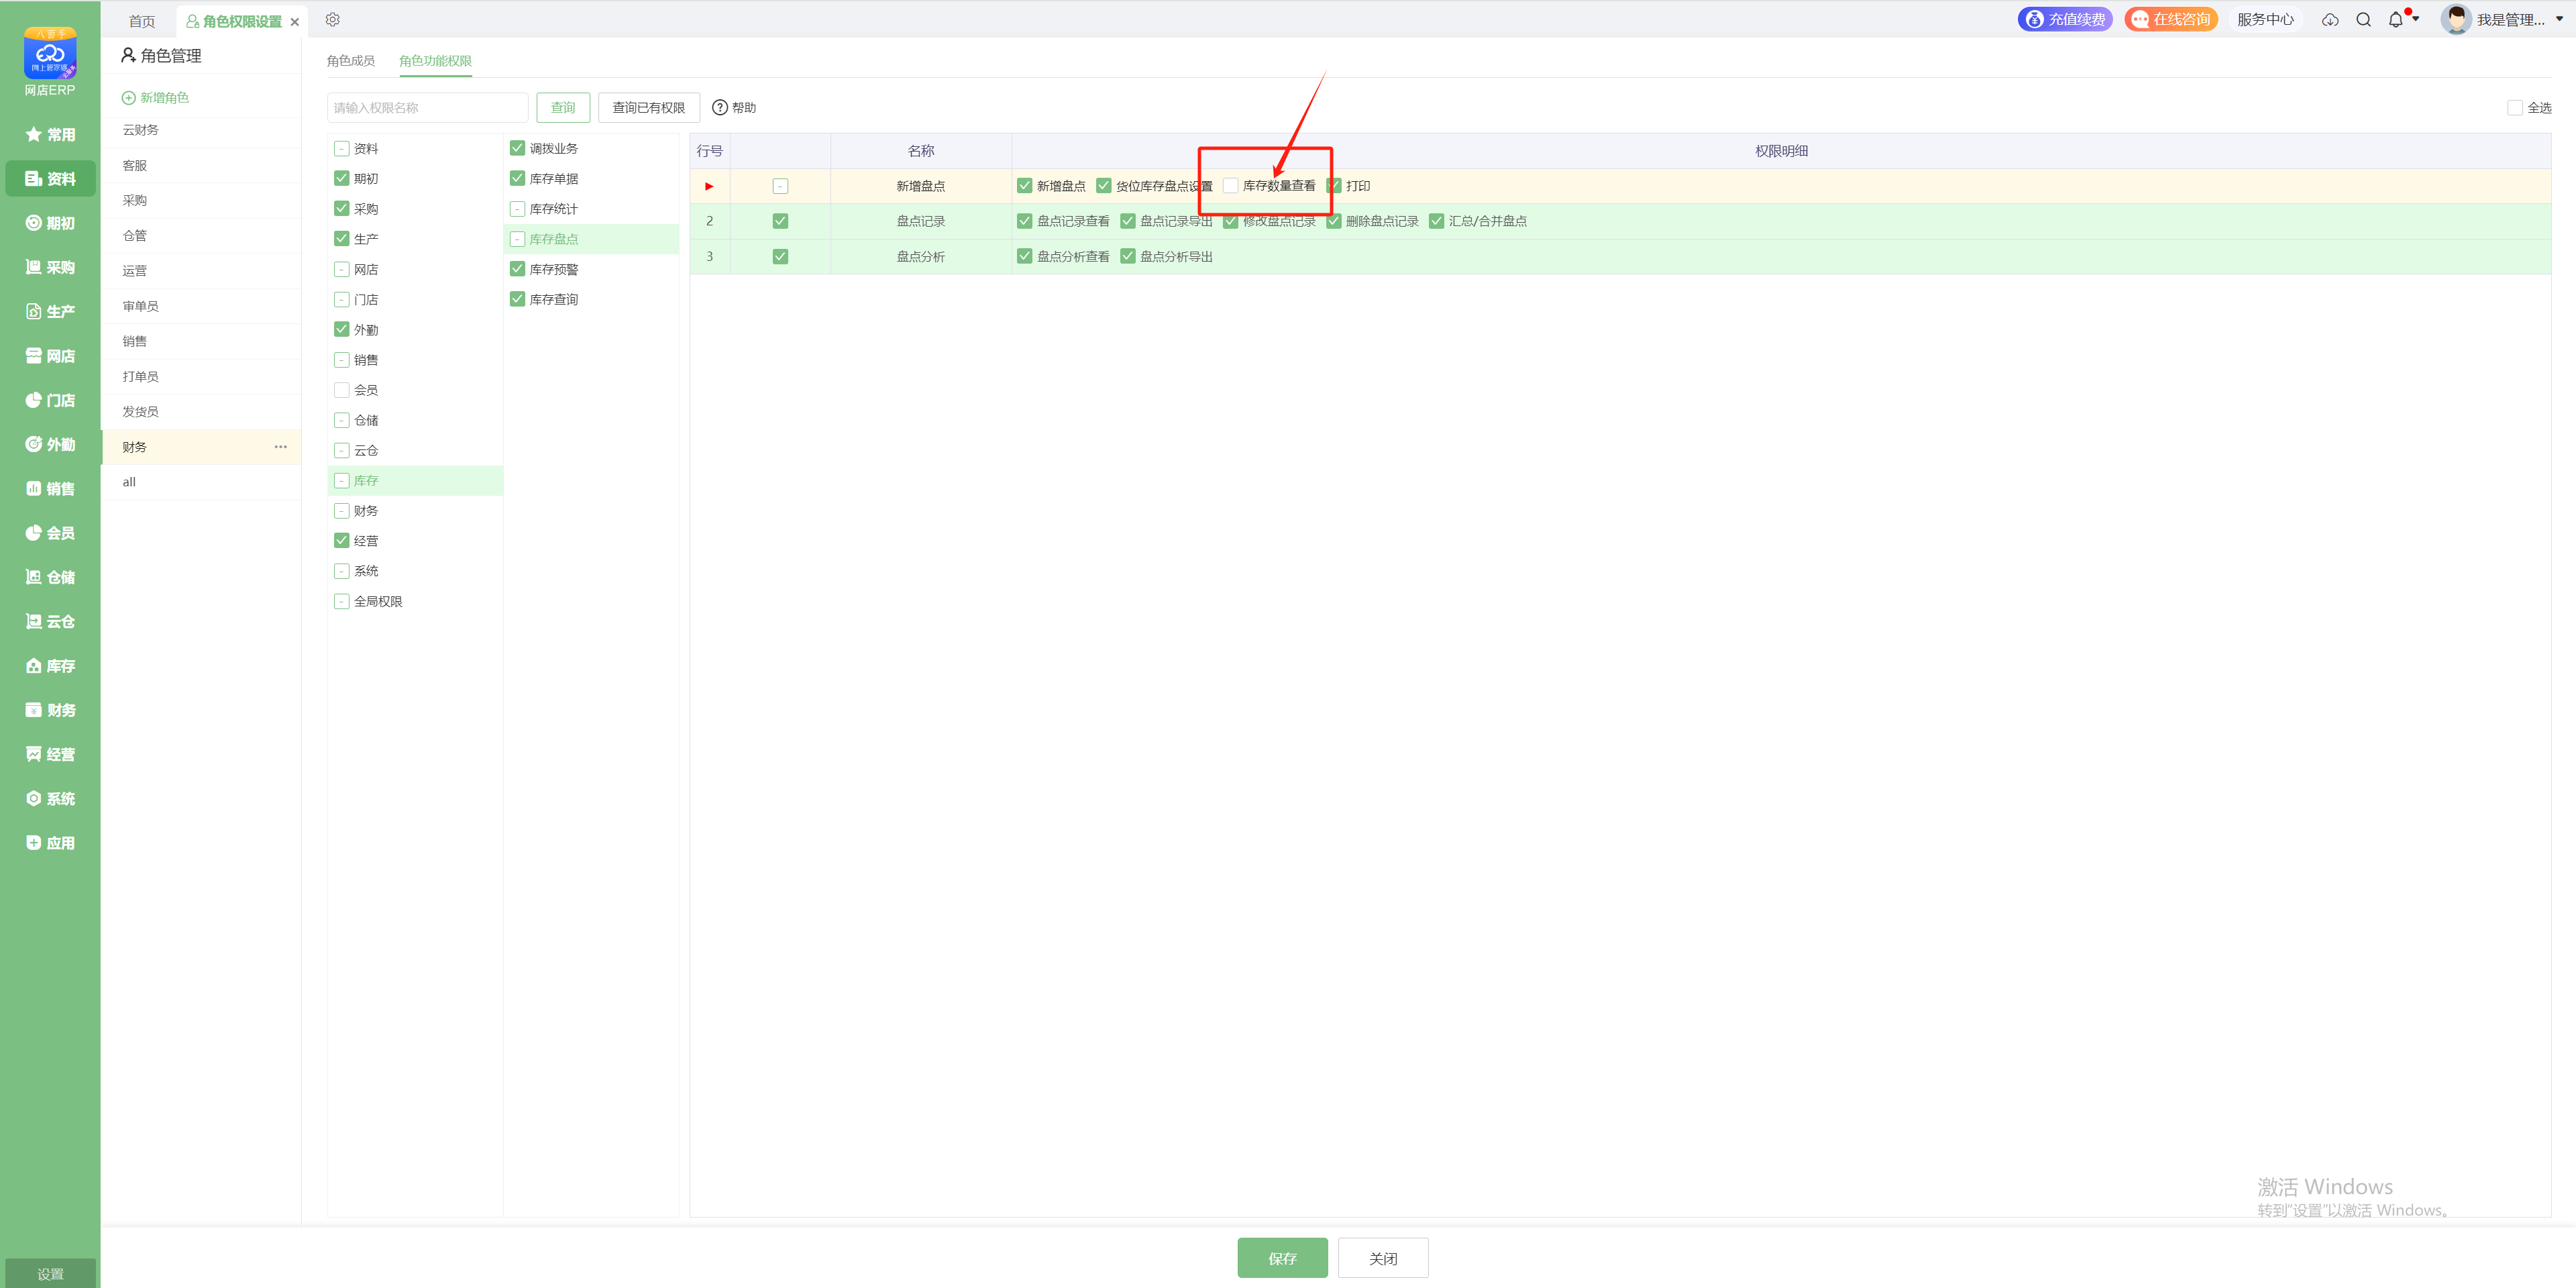
Task: Click the search magnifier icon in header
Action: (x=2363, y=20)
